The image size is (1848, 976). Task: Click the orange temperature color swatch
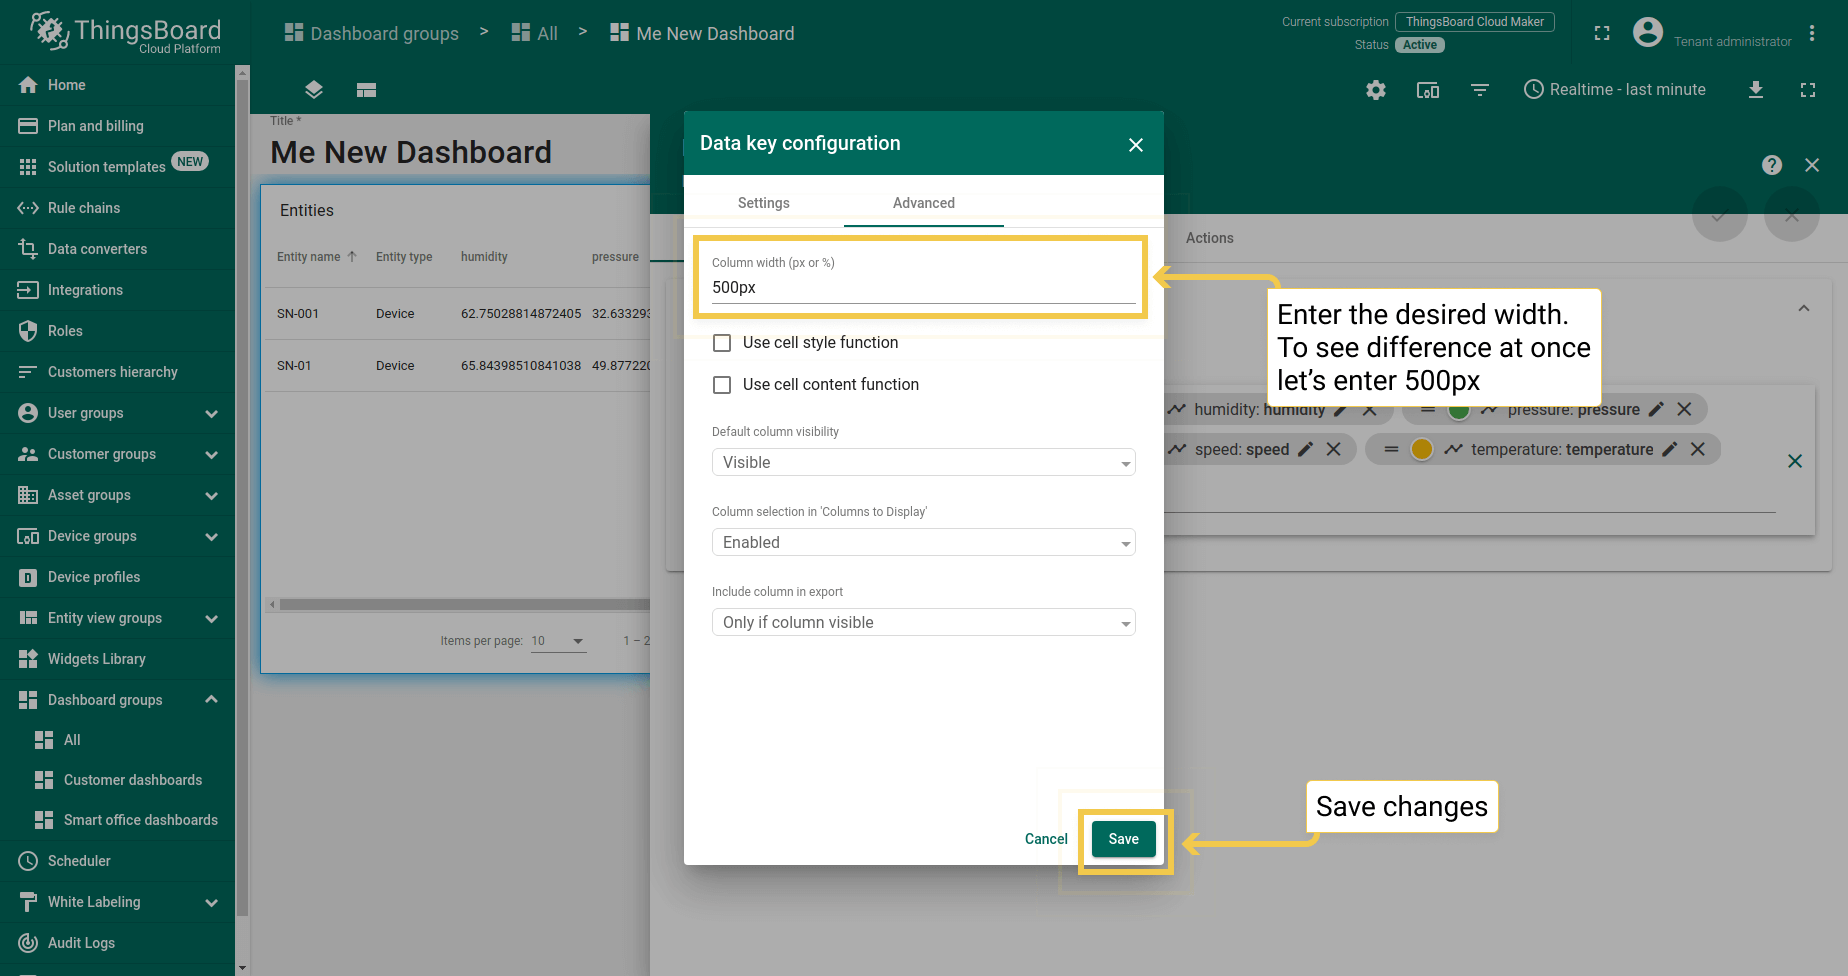coord(1421,450)
